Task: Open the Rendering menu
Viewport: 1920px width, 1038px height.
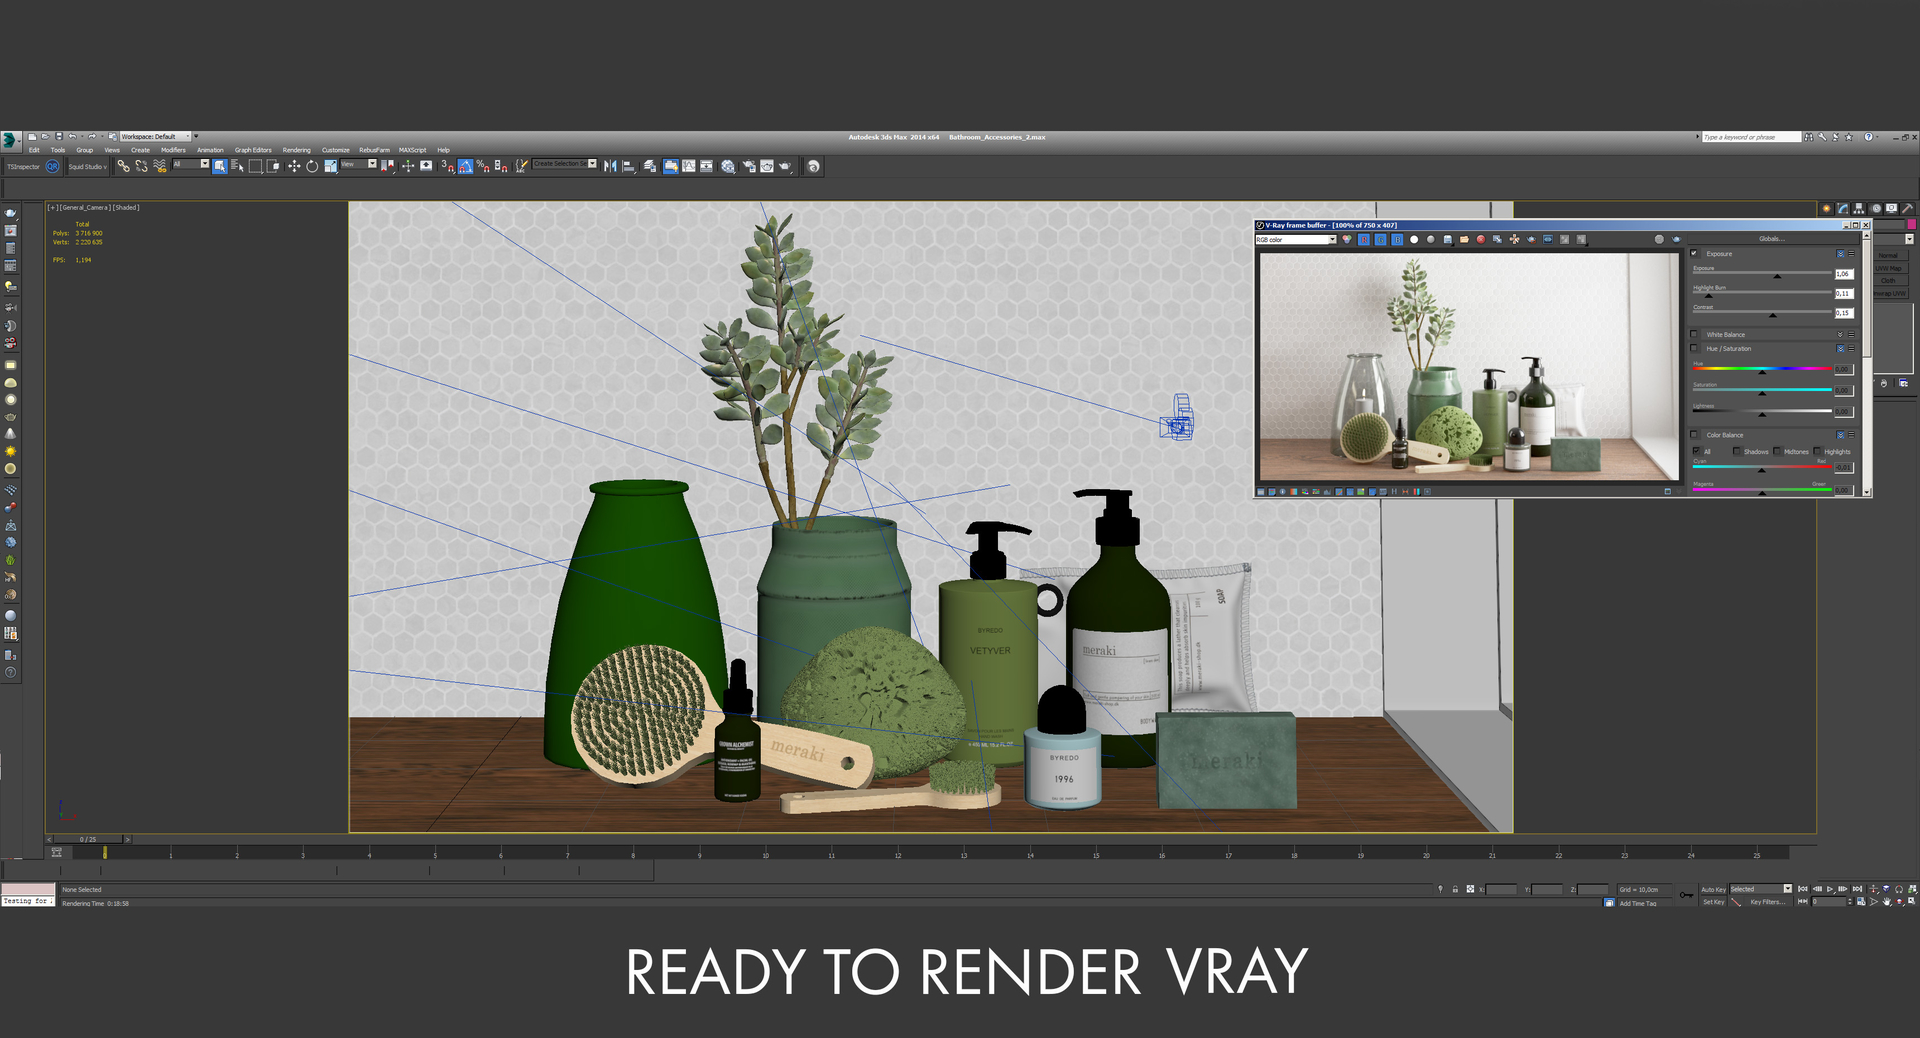Action: (296, 149)
